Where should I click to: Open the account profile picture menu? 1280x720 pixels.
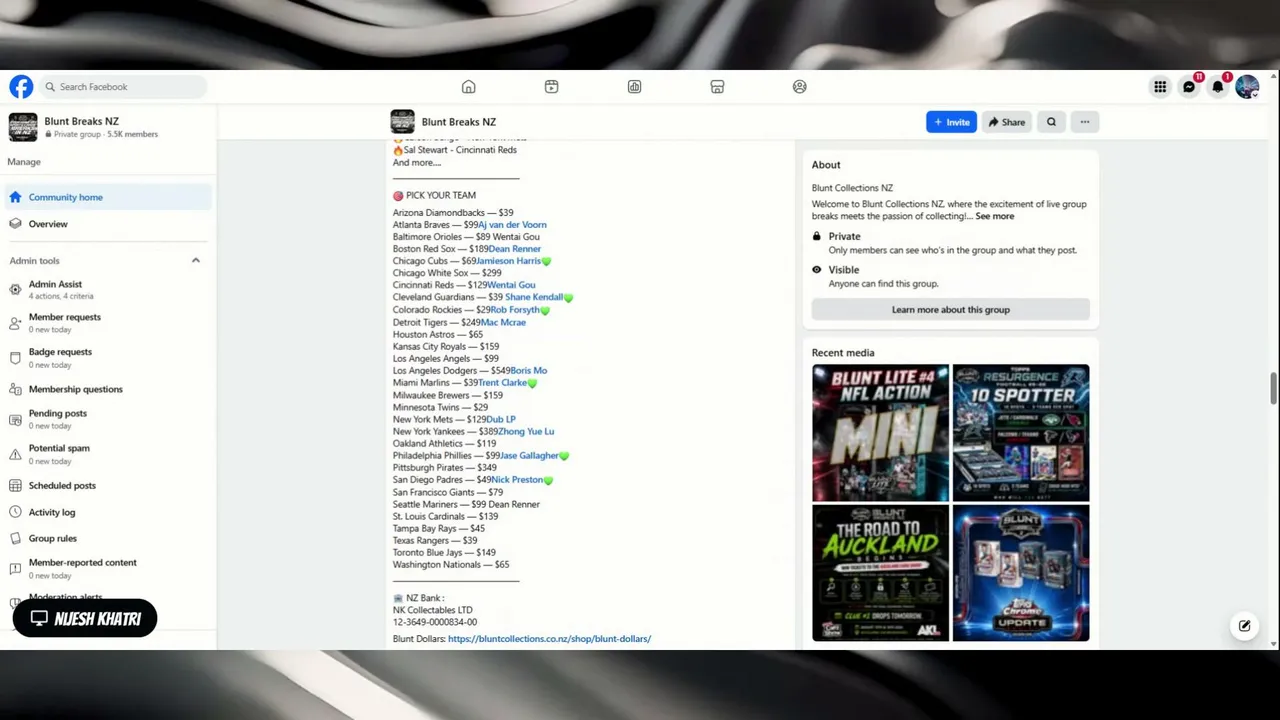click(x=1247, y=87)
